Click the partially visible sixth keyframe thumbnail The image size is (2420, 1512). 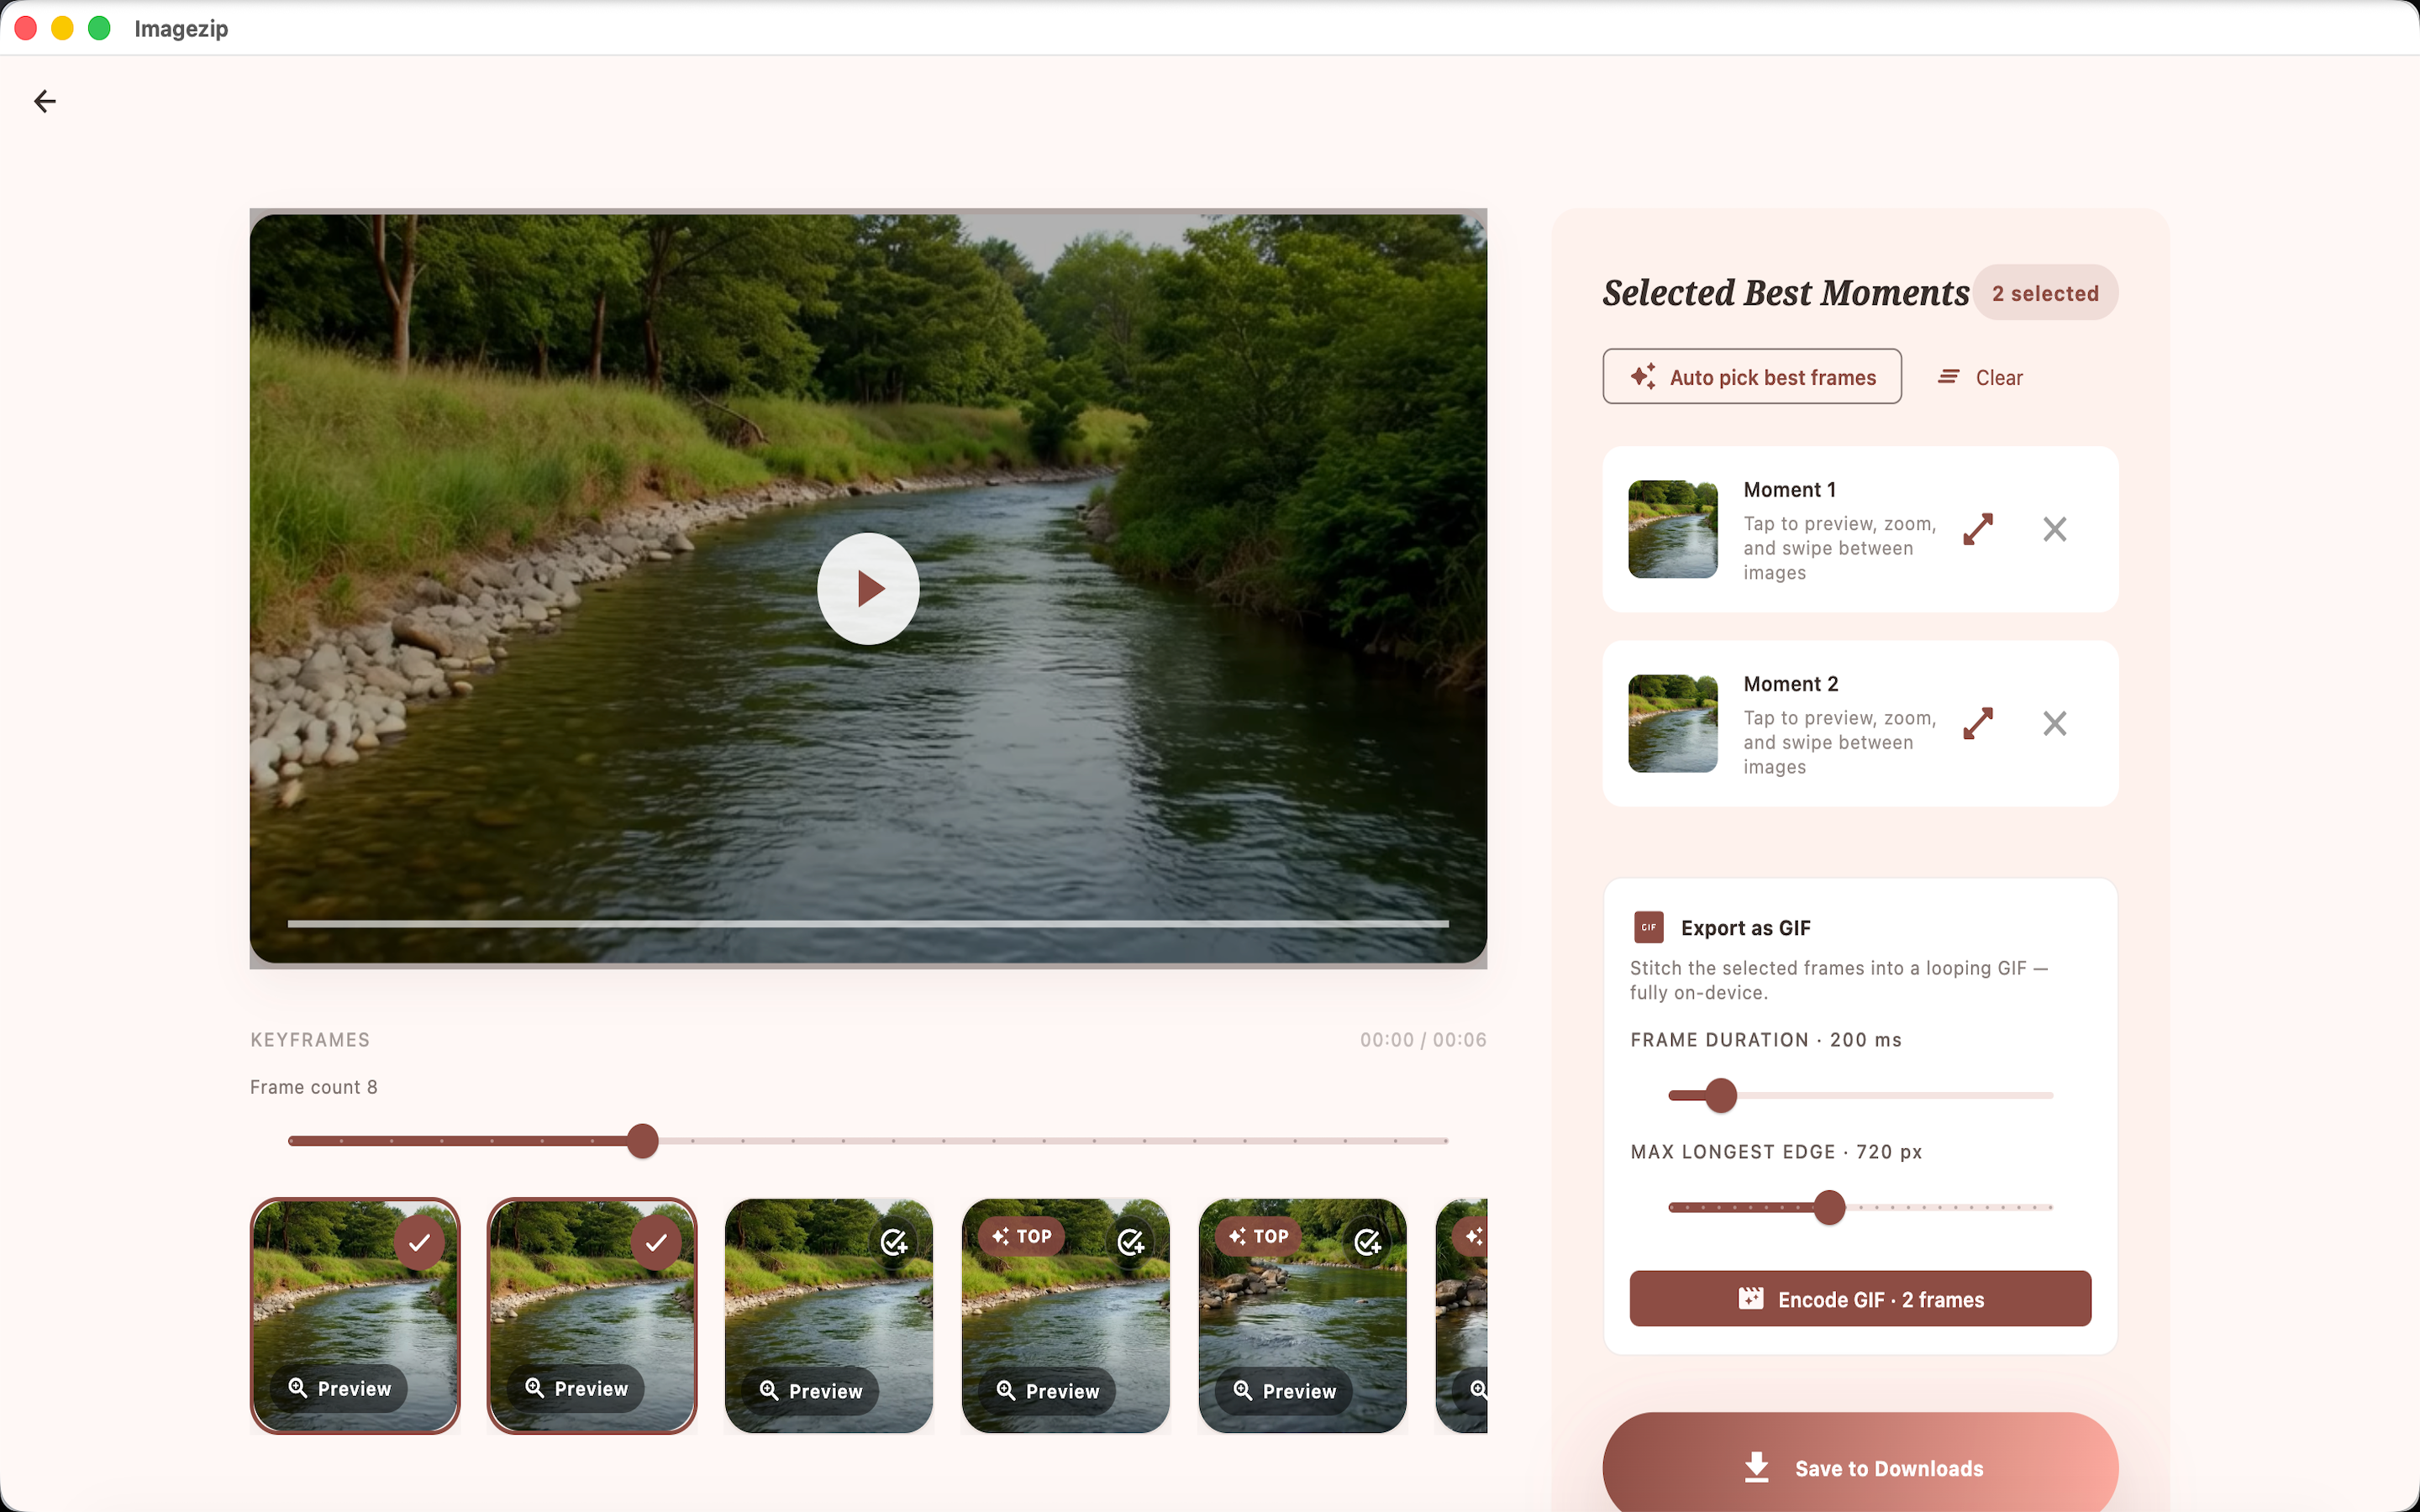point(1461,1316)
